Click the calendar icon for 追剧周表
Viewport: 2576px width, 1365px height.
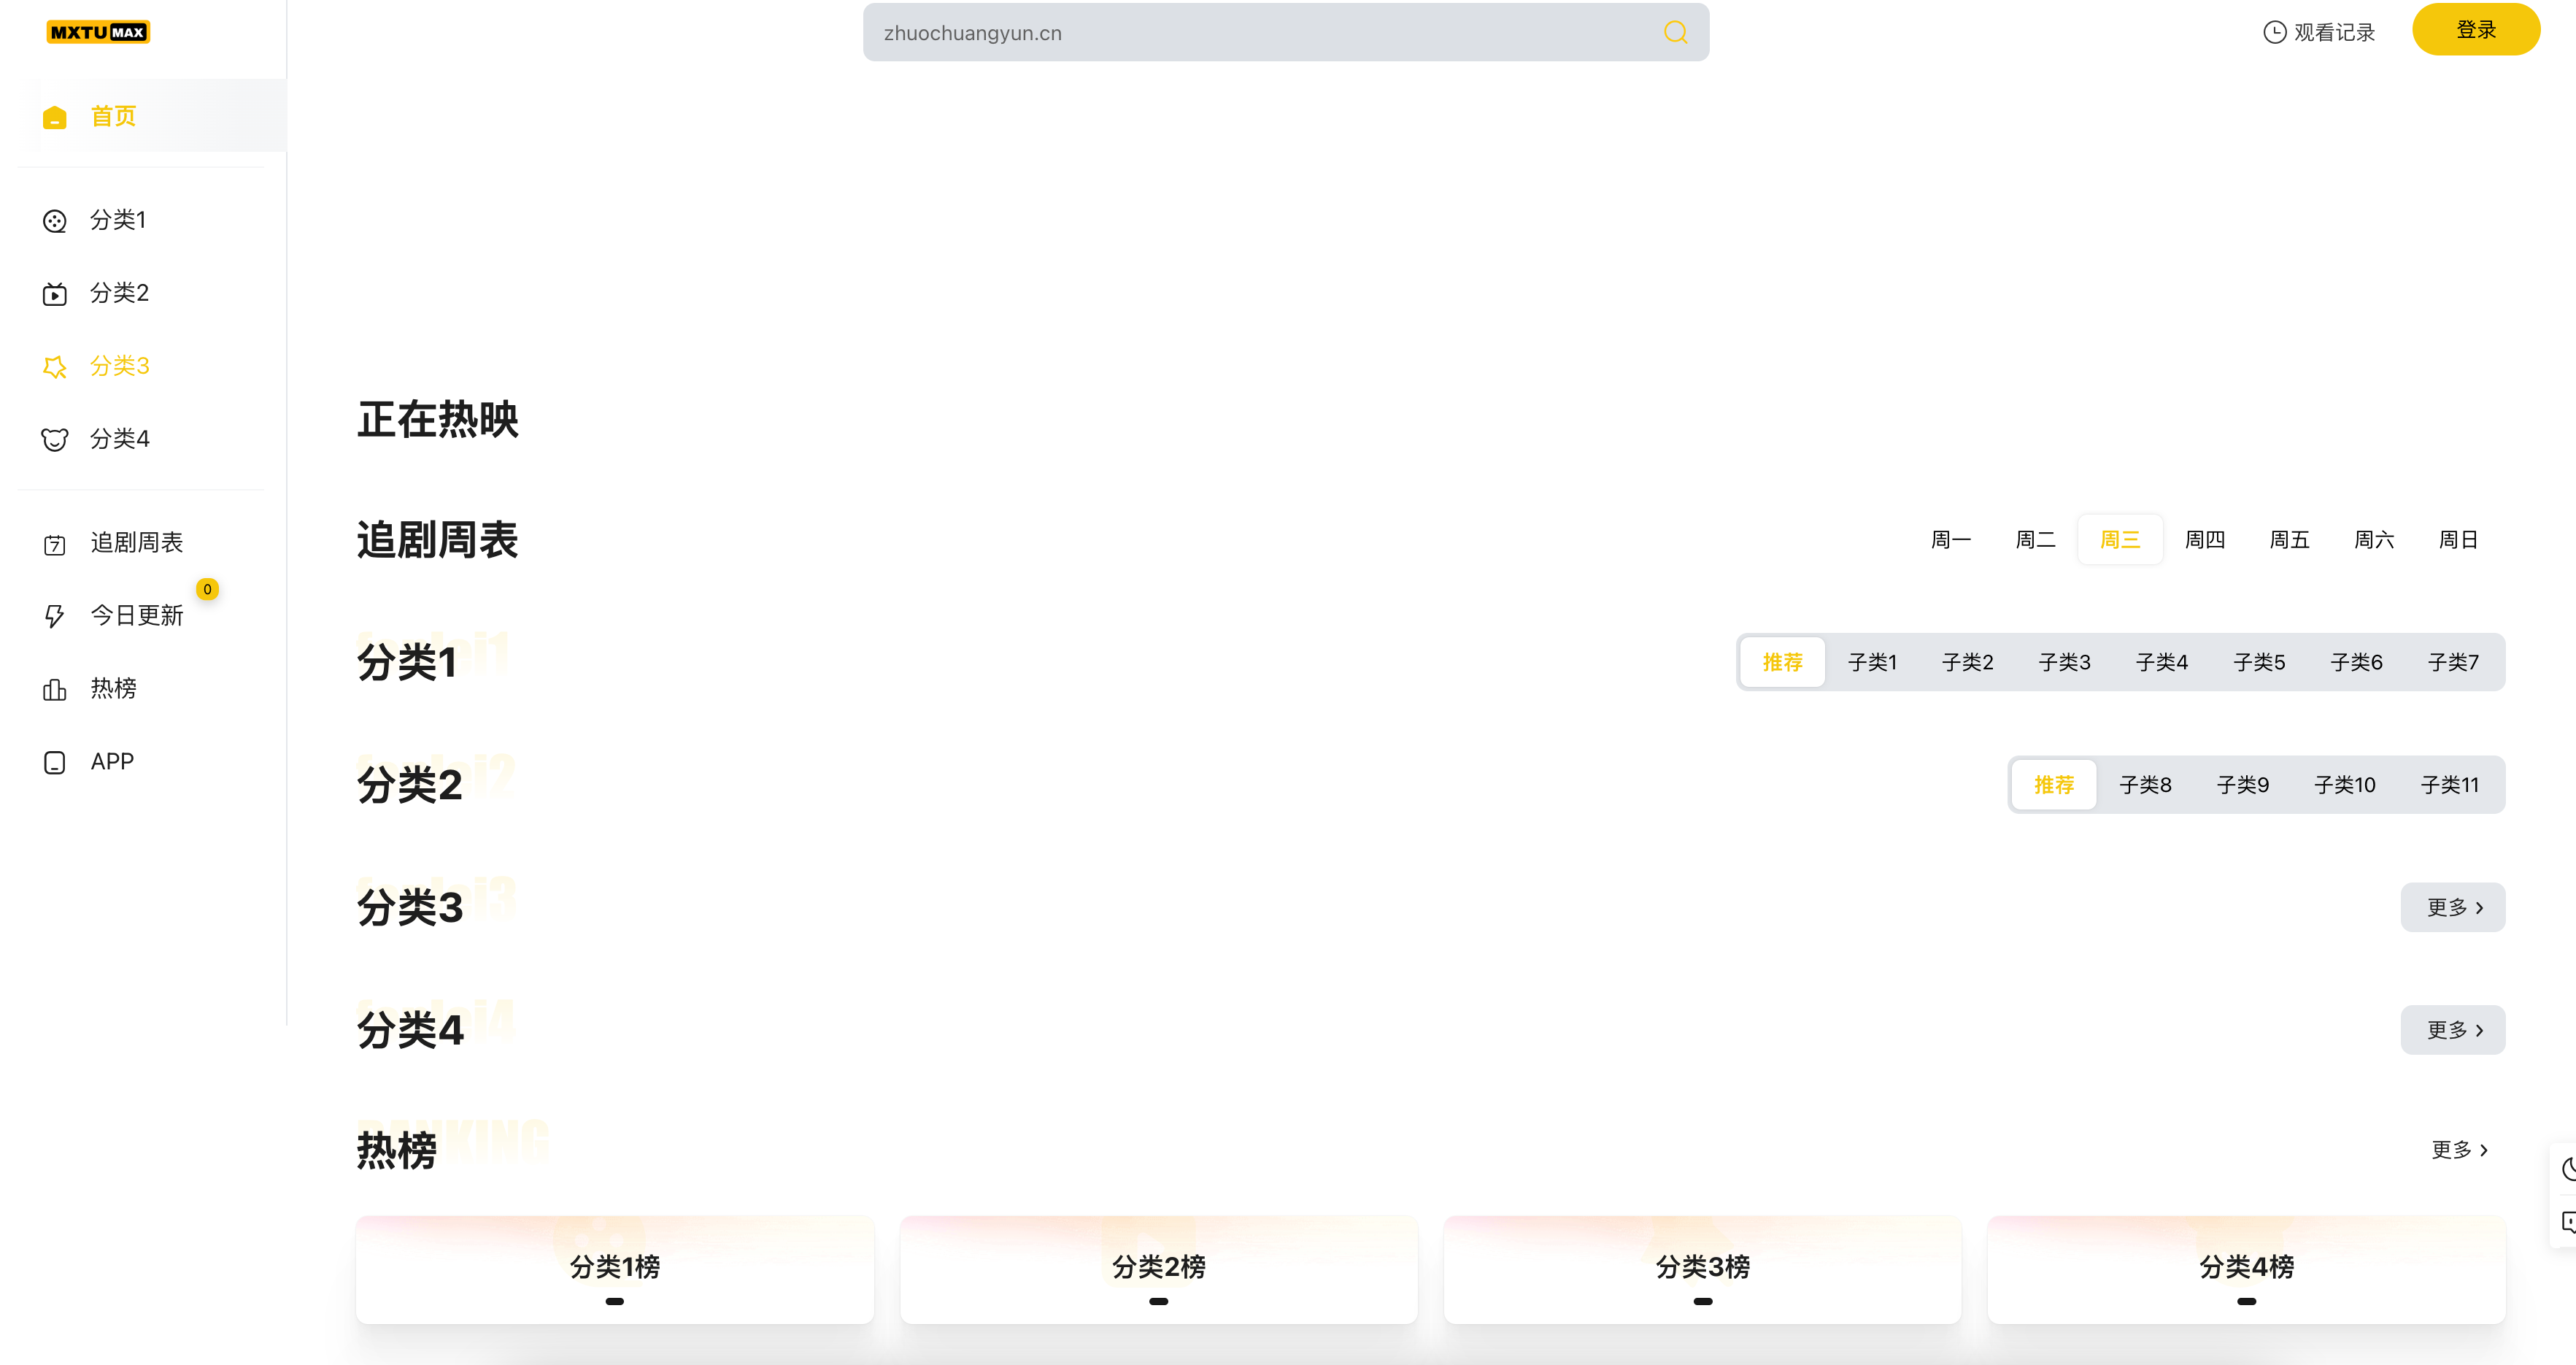click(x=55, y=544)
